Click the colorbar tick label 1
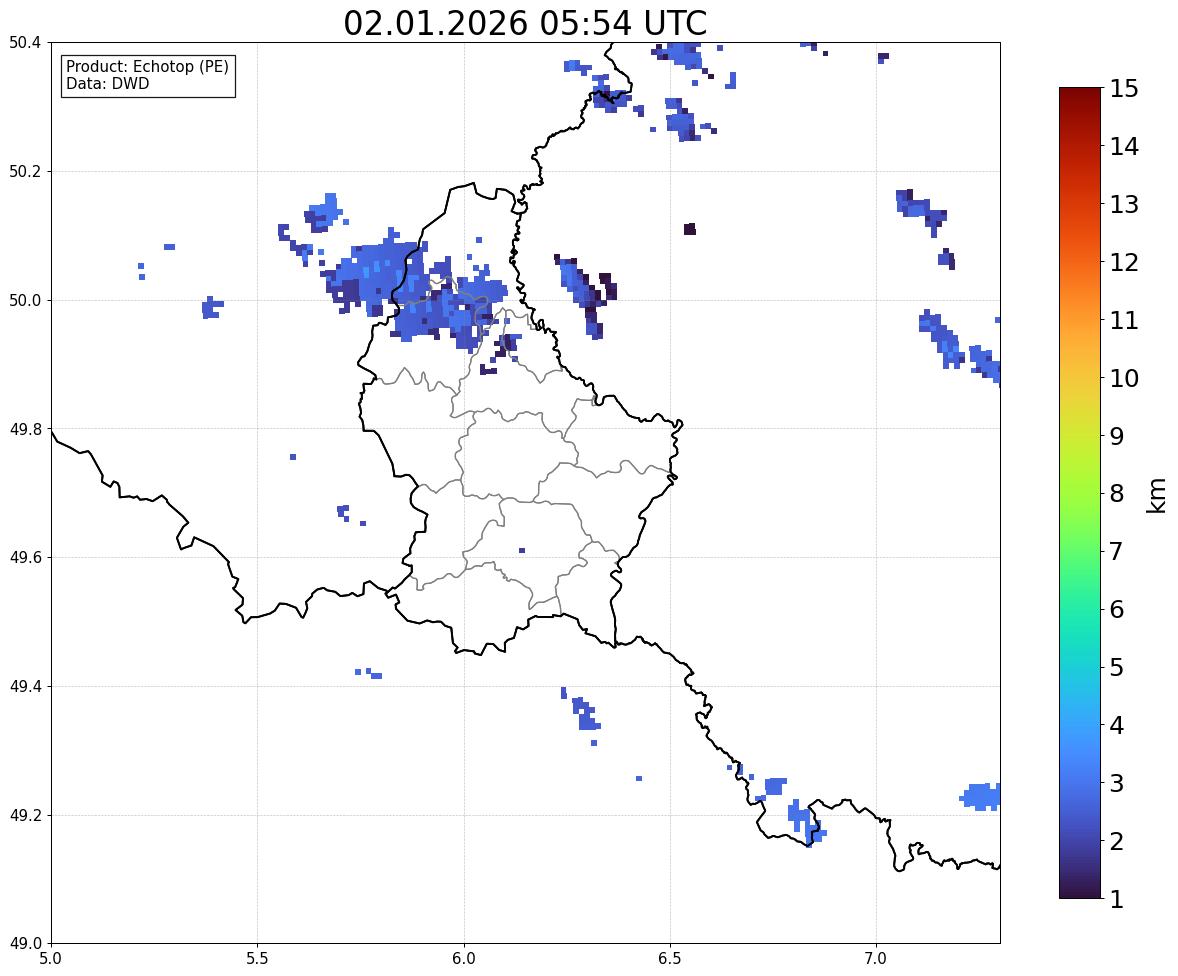Viewport: 1178px width, 976px height. tap(1117, 899)
